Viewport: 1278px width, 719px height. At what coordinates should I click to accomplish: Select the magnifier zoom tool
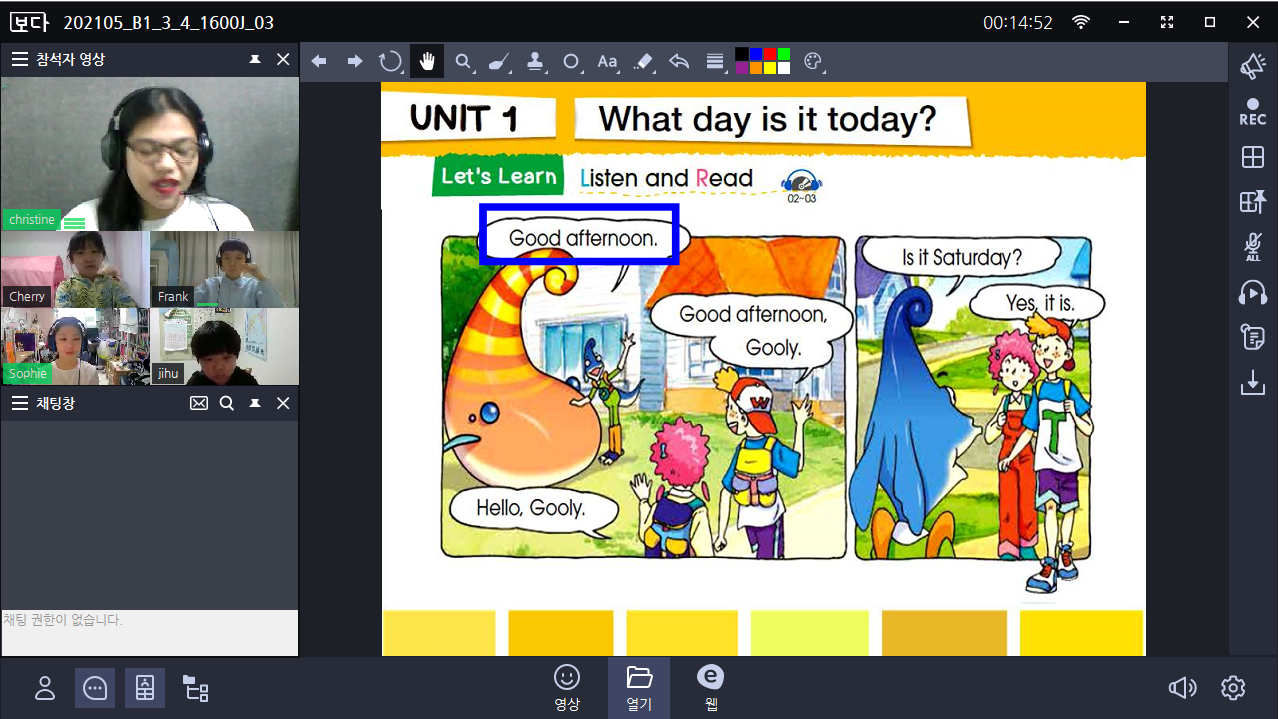tap(463, 61)
